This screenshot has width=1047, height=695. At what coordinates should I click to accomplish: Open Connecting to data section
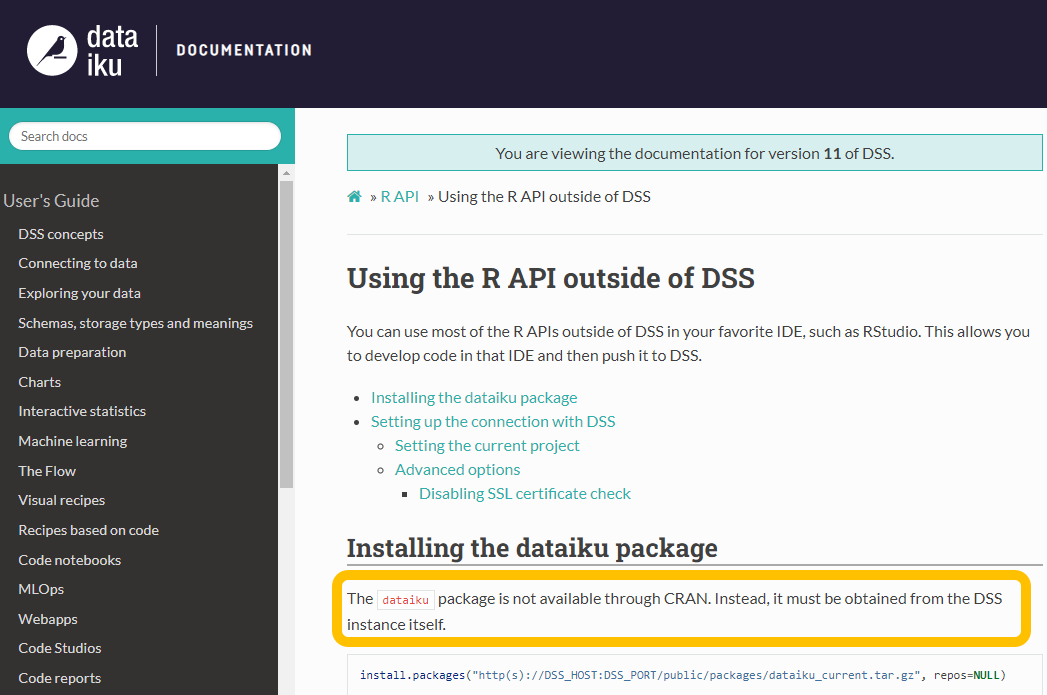click(x=77, y=263)
